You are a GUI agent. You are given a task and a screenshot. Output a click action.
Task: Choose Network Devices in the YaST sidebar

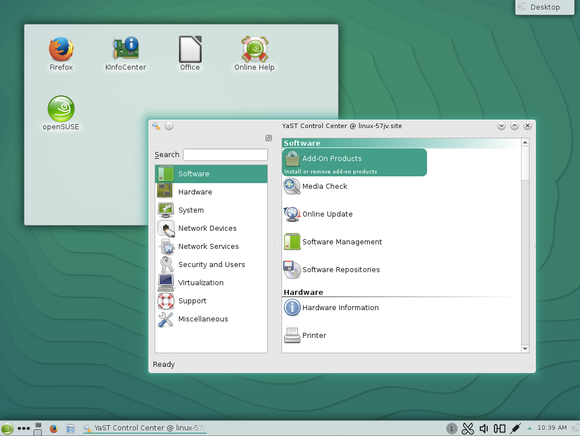(211, 228)
